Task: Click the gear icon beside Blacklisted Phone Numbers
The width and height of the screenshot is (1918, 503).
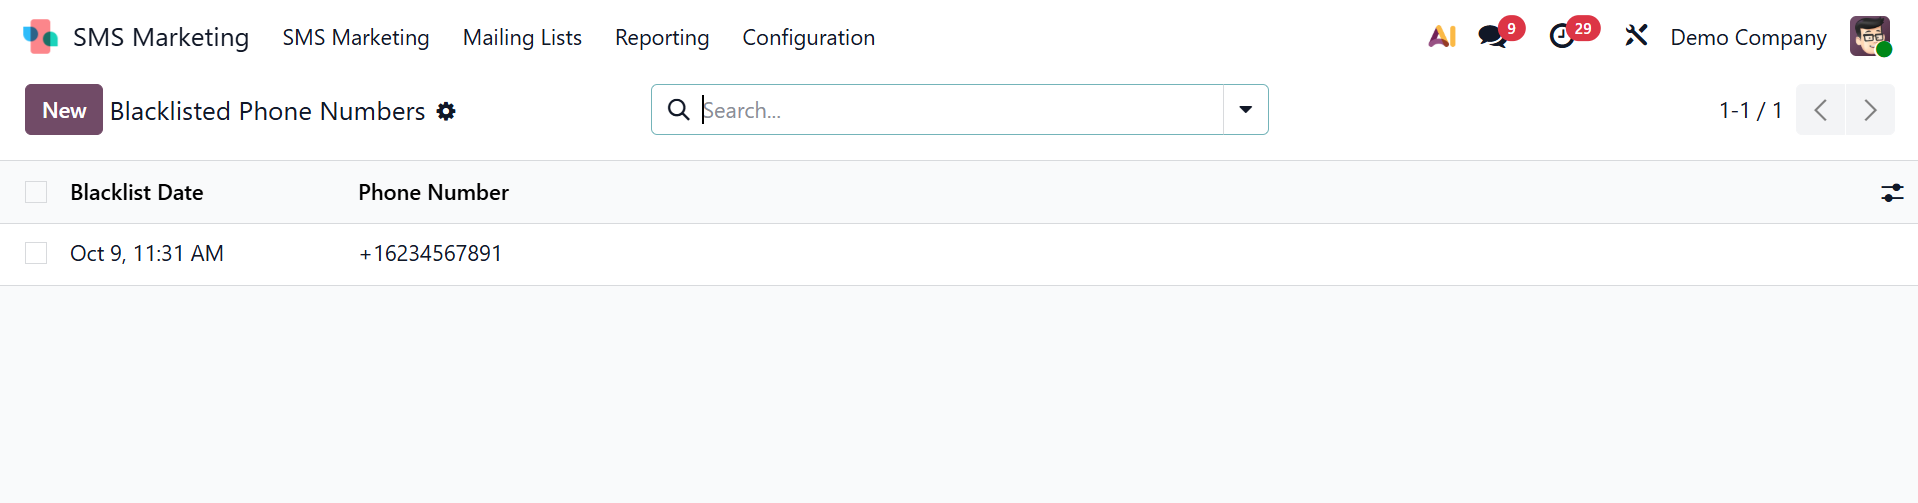Action: (x=446, y=111)
